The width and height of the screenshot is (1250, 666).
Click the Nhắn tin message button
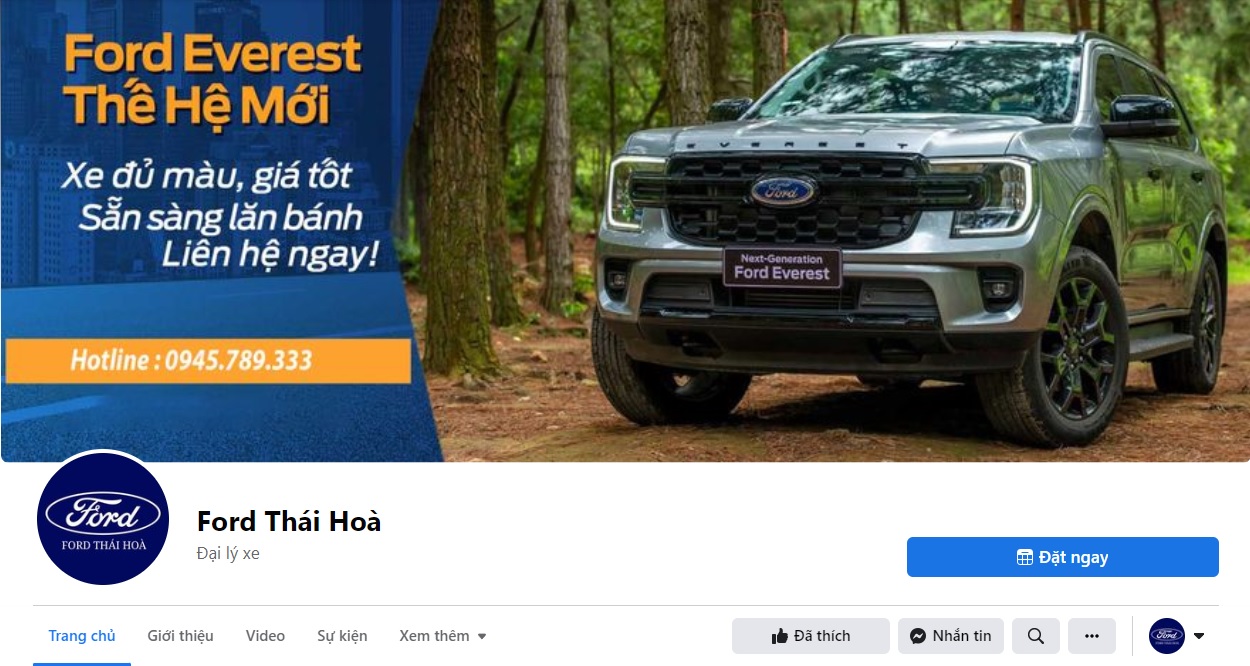951,636
